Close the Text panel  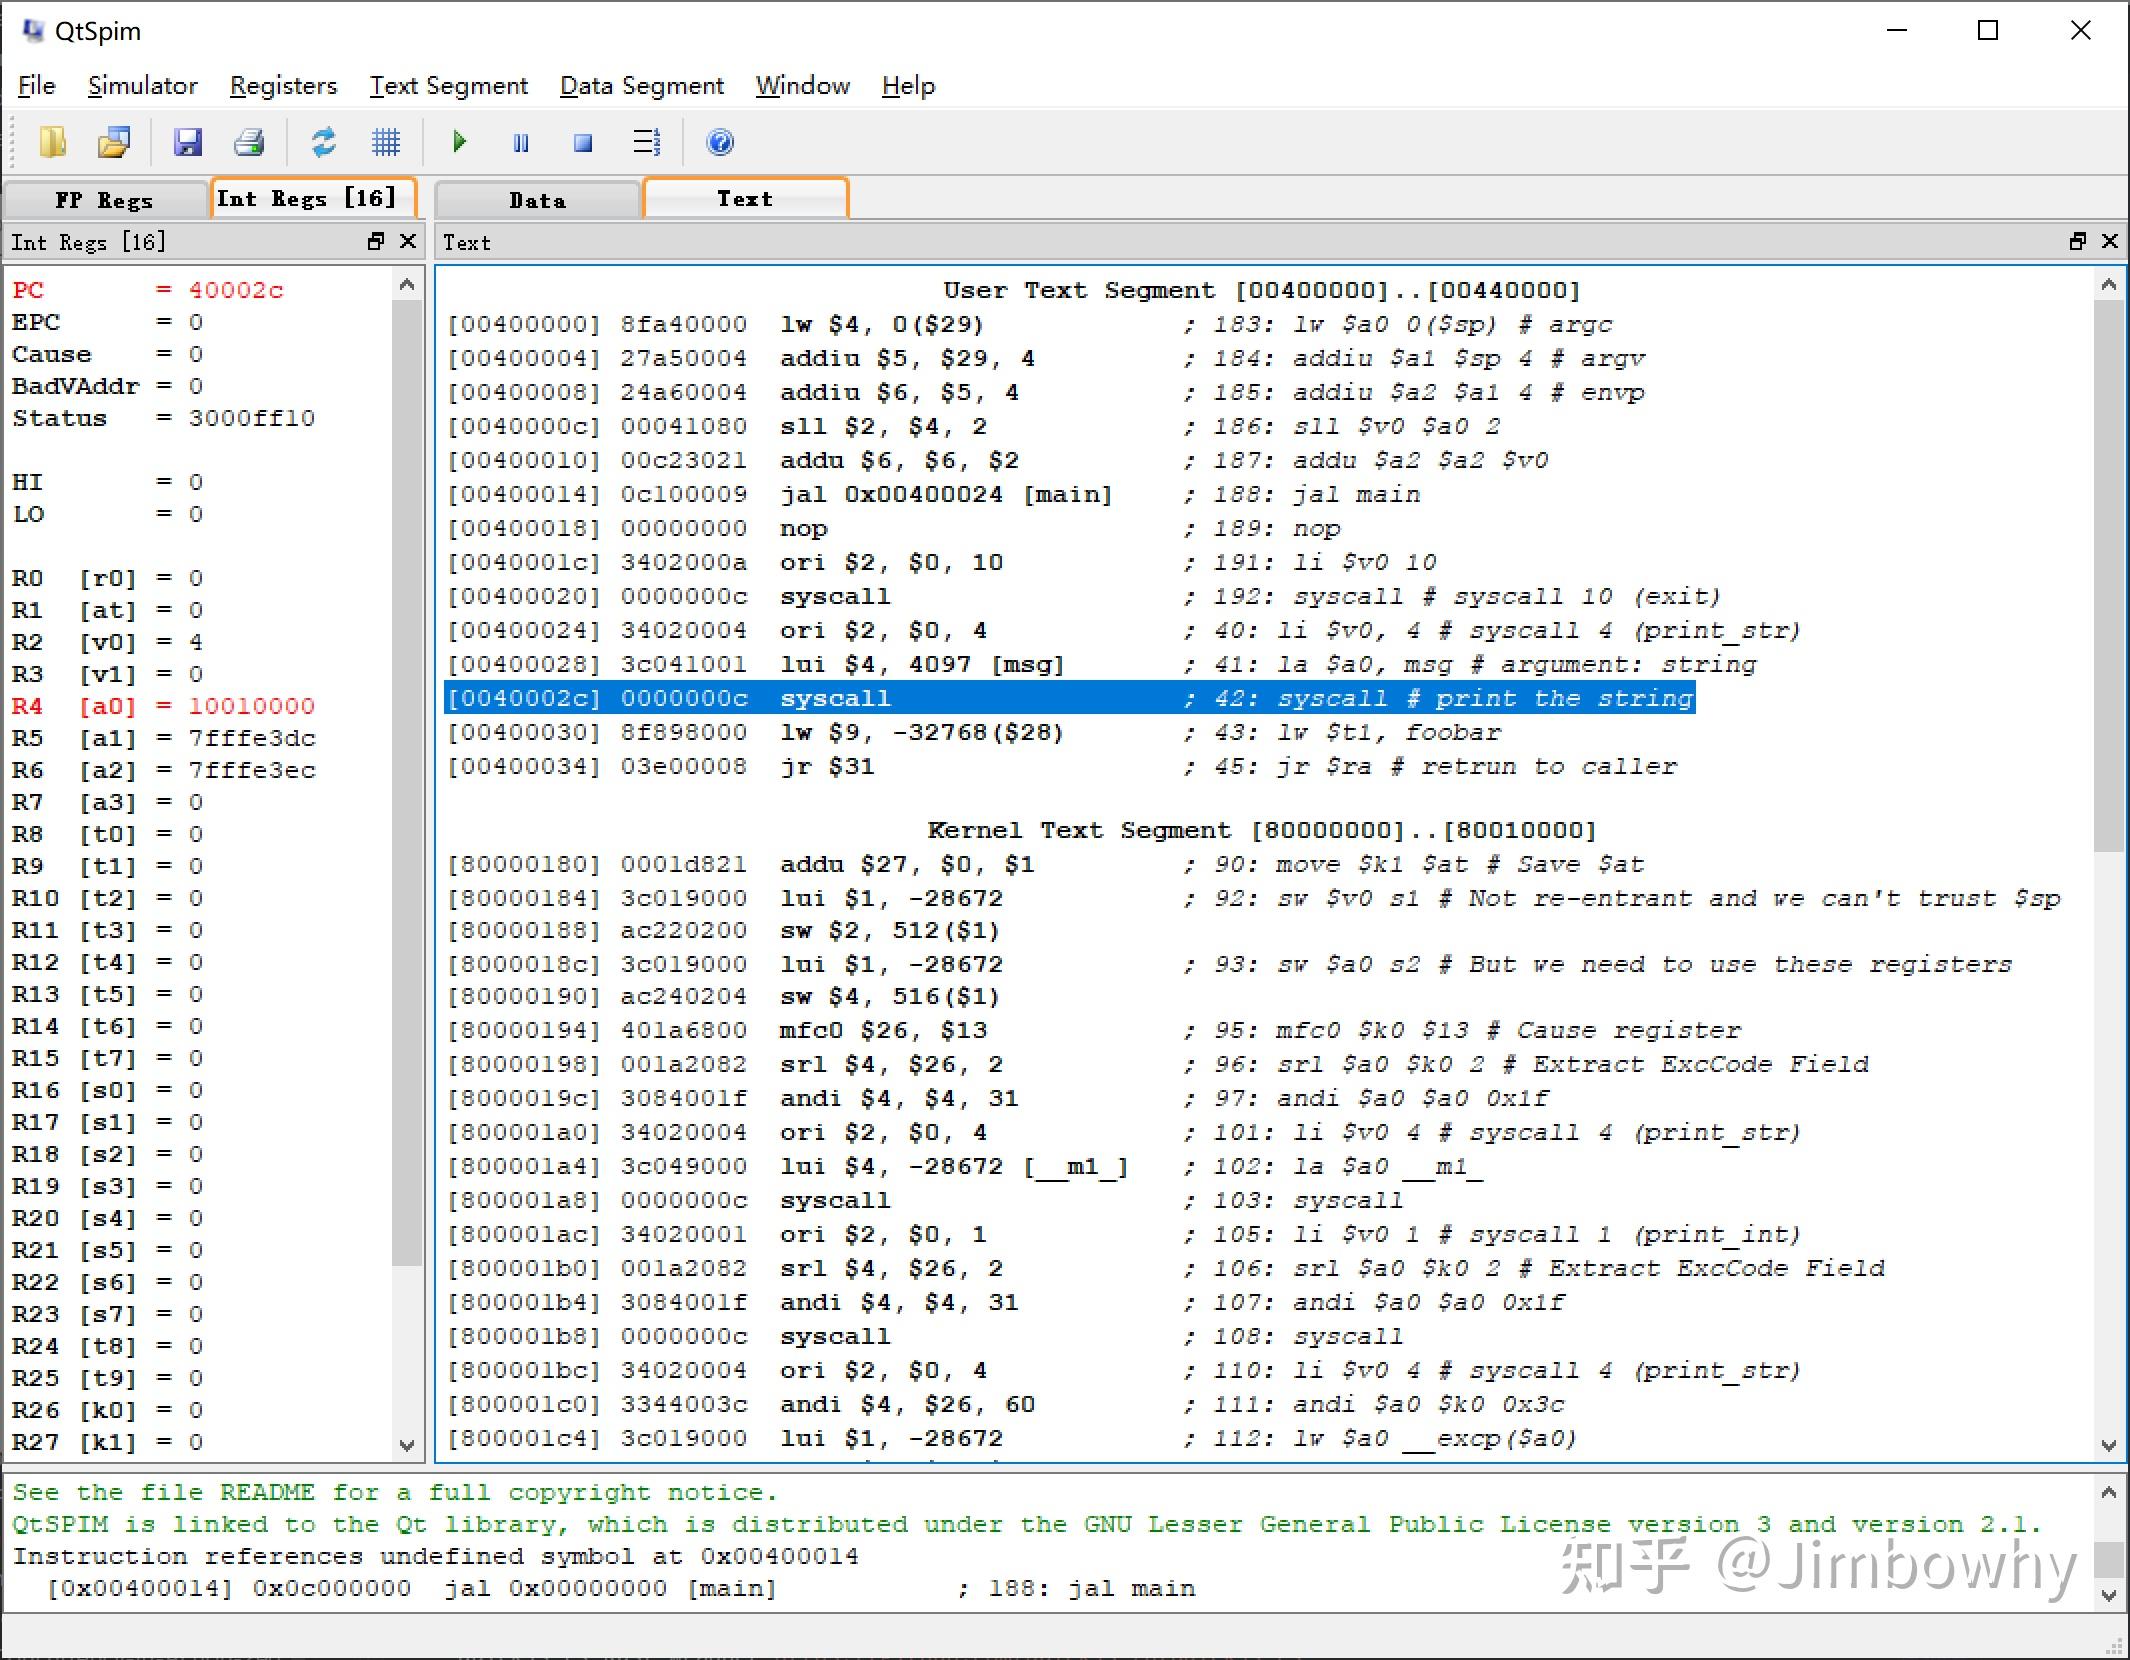[2110, 241]
